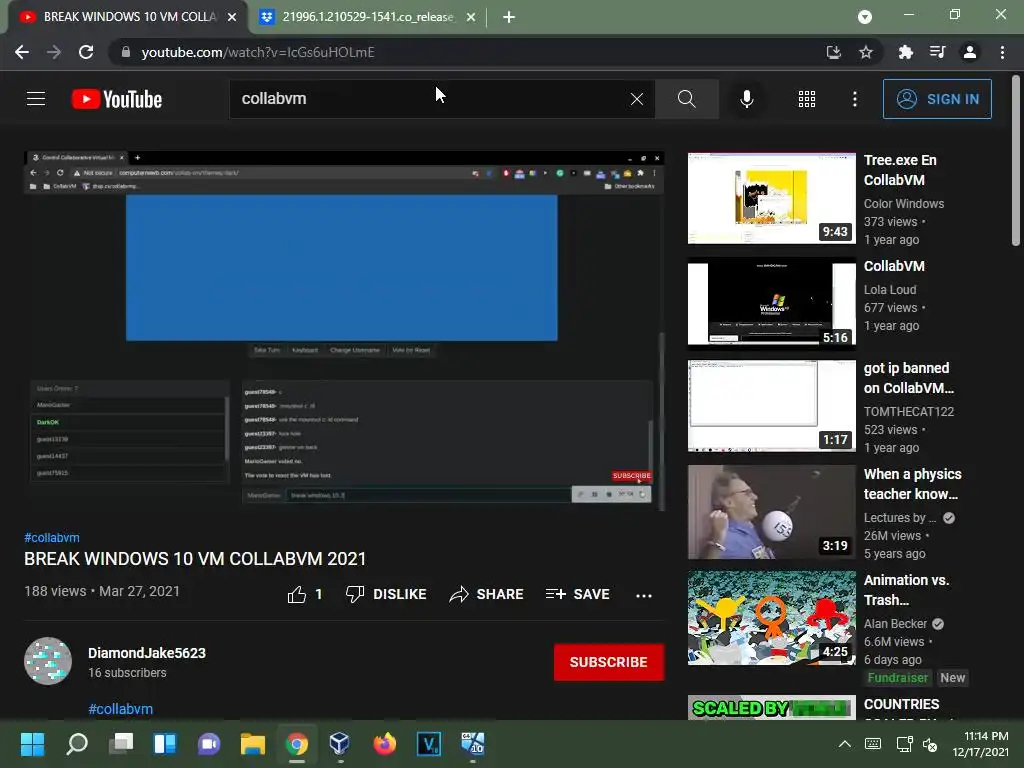Open a new browser tab
The image size is (1024, 768).
pyautogui.click(x=509, y=18)
